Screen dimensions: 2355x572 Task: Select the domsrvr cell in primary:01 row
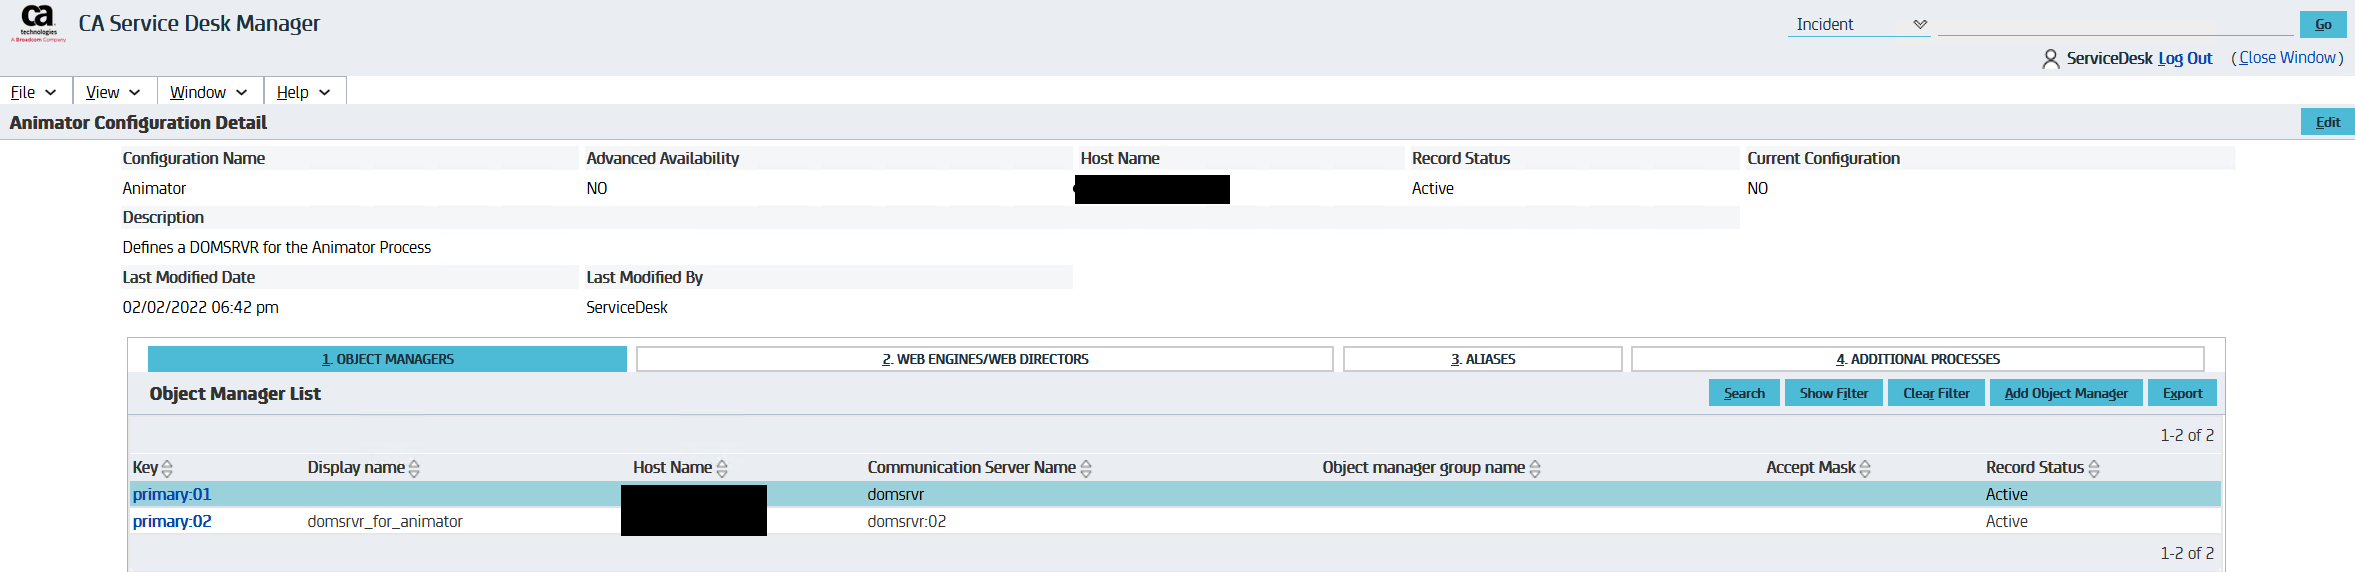click(x=896, y=494)
